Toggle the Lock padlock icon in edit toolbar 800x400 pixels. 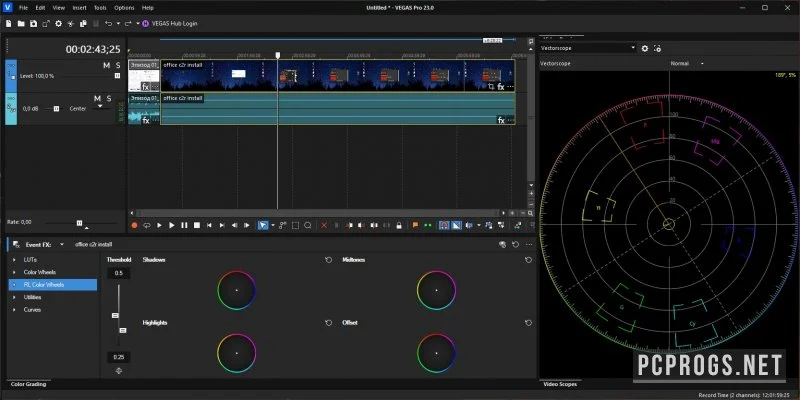pos(399,225)
